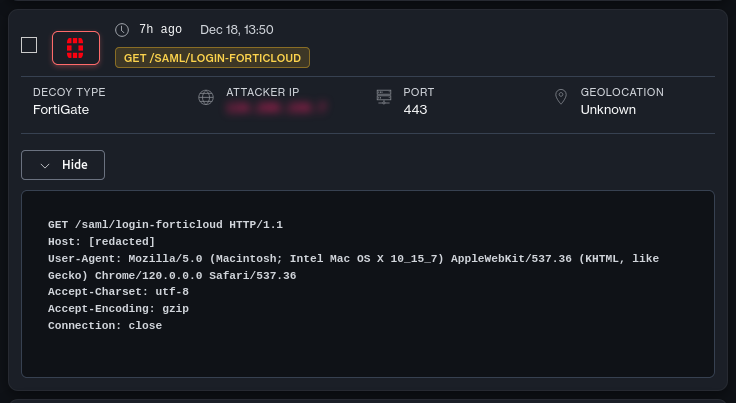Viewport: 736px width, 403px height.
Task: Click the Accept-Charset: utf-8 line
Action: [x=118, y=292]
